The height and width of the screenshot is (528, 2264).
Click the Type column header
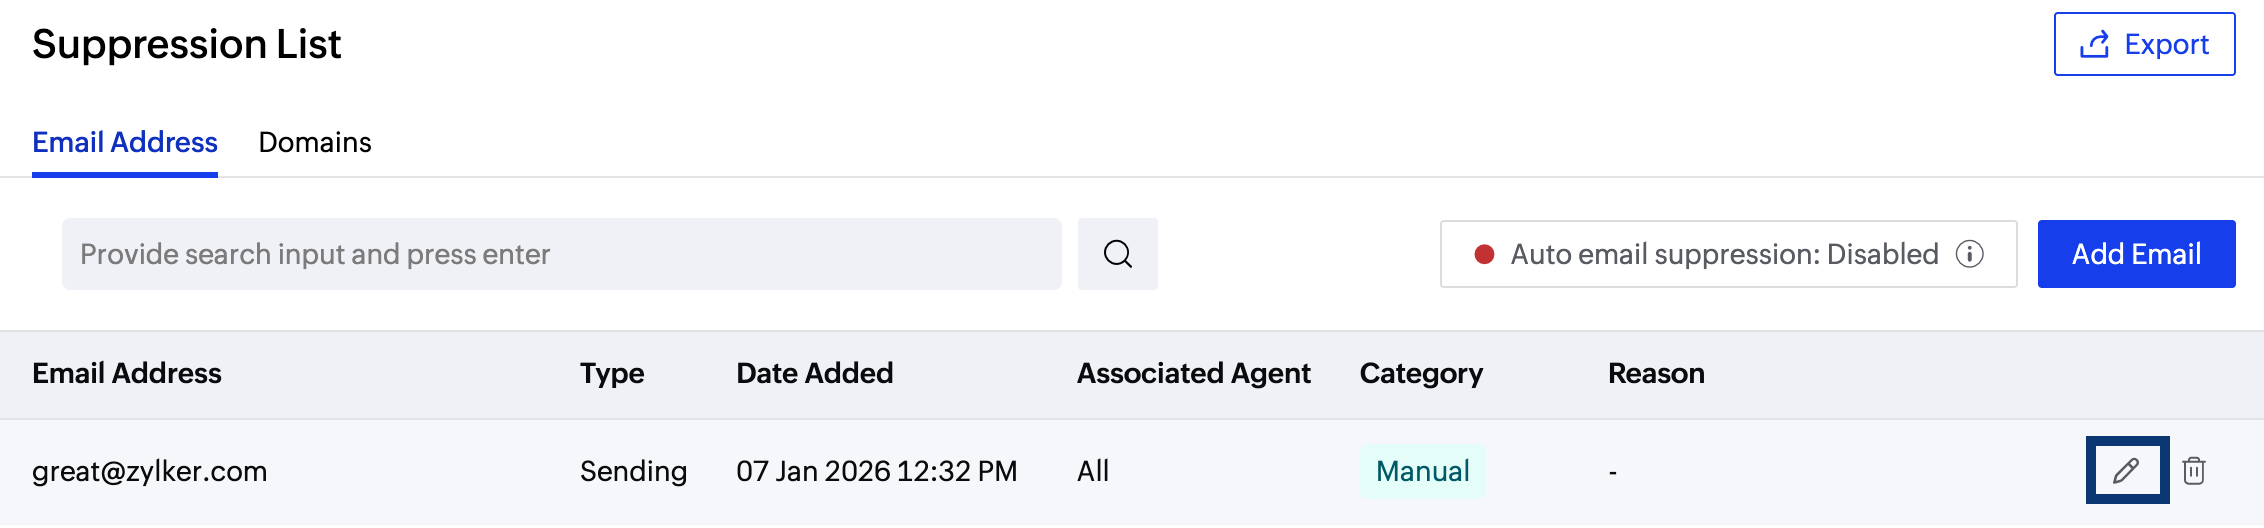612,373
